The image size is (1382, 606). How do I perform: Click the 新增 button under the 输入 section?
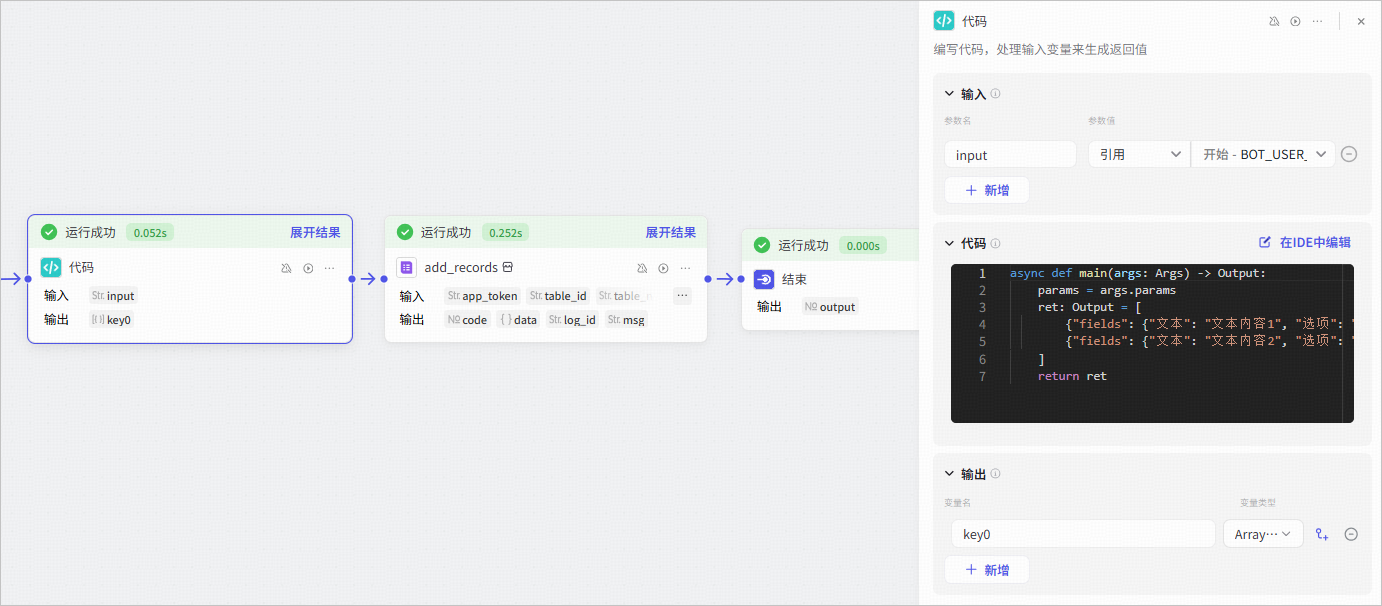(x=986, y=190)
